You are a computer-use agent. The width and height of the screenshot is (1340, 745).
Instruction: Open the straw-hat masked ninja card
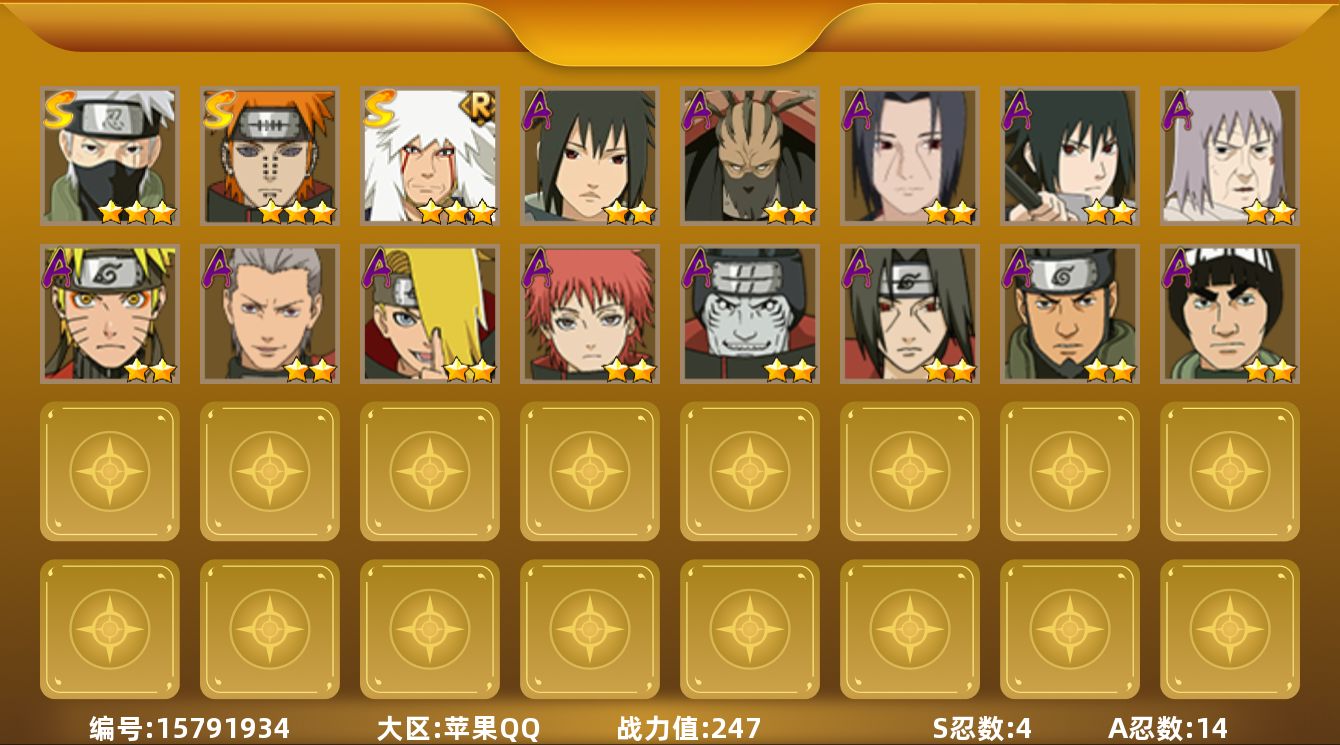point(749,156)
